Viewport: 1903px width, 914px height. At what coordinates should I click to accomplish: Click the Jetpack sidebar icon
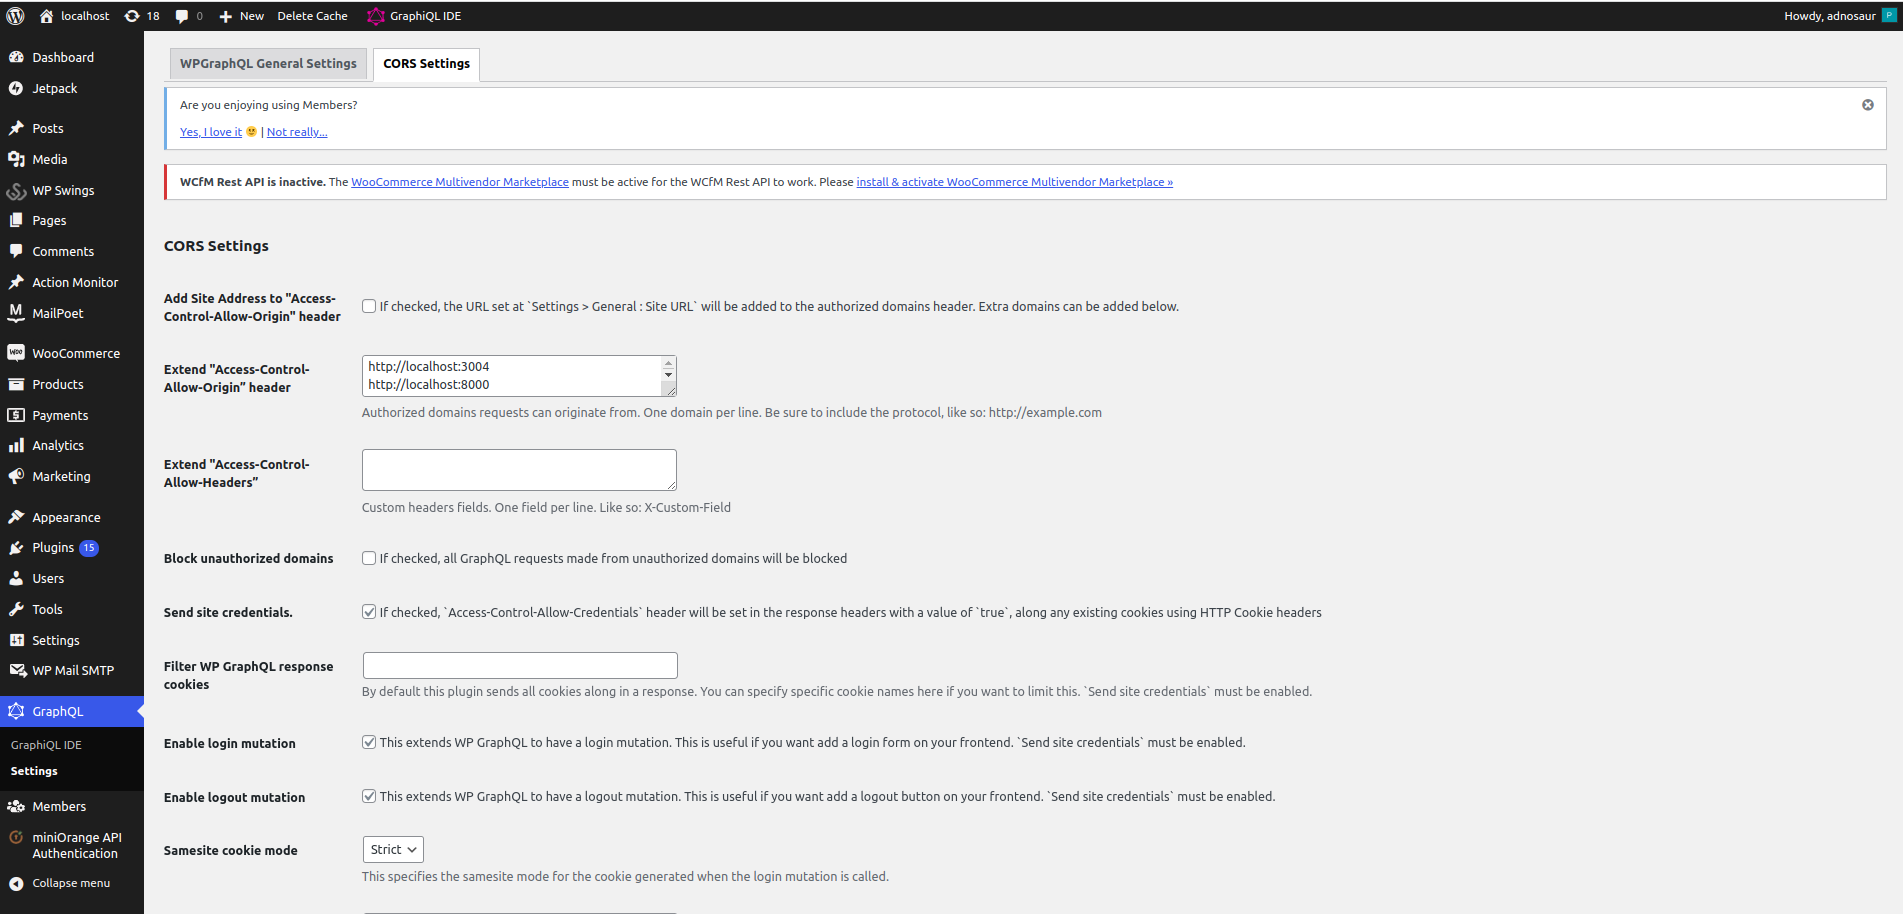pos(16,88)
